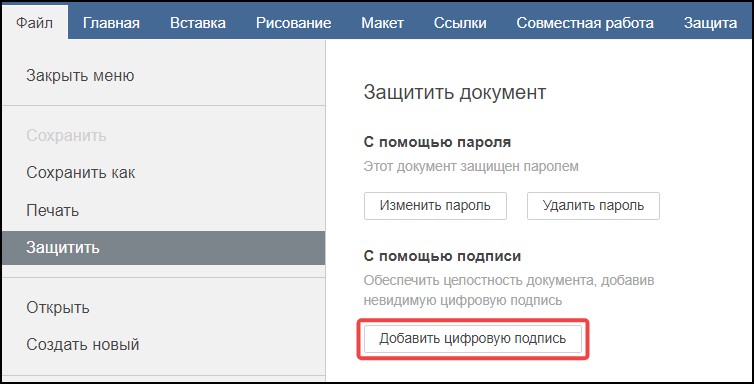Screen dimensions: 754x384
Task: Open the Файл tab
Action: click(x=35, y=23)
